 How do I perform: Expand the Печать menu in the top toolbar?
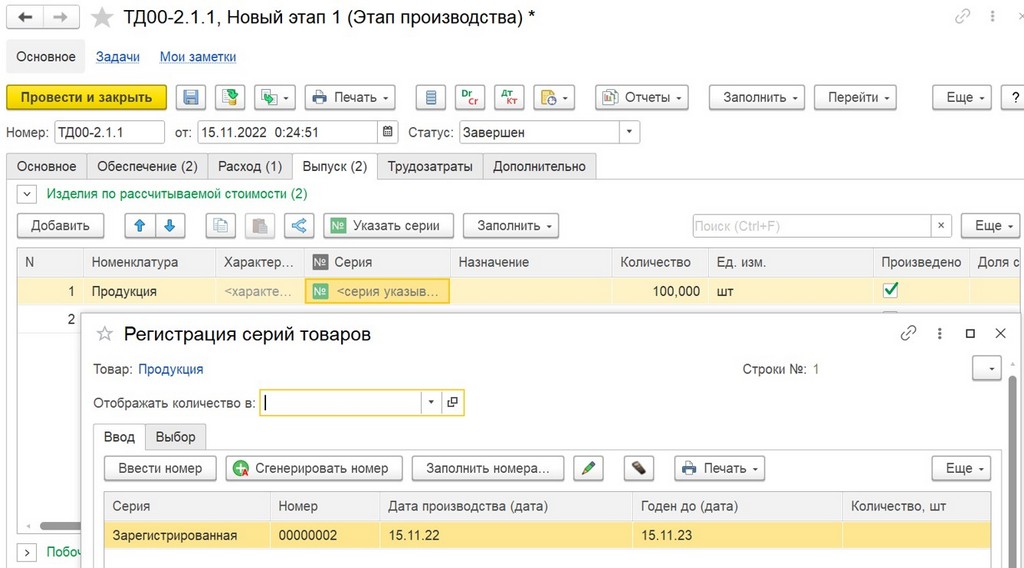click(351, 97)
